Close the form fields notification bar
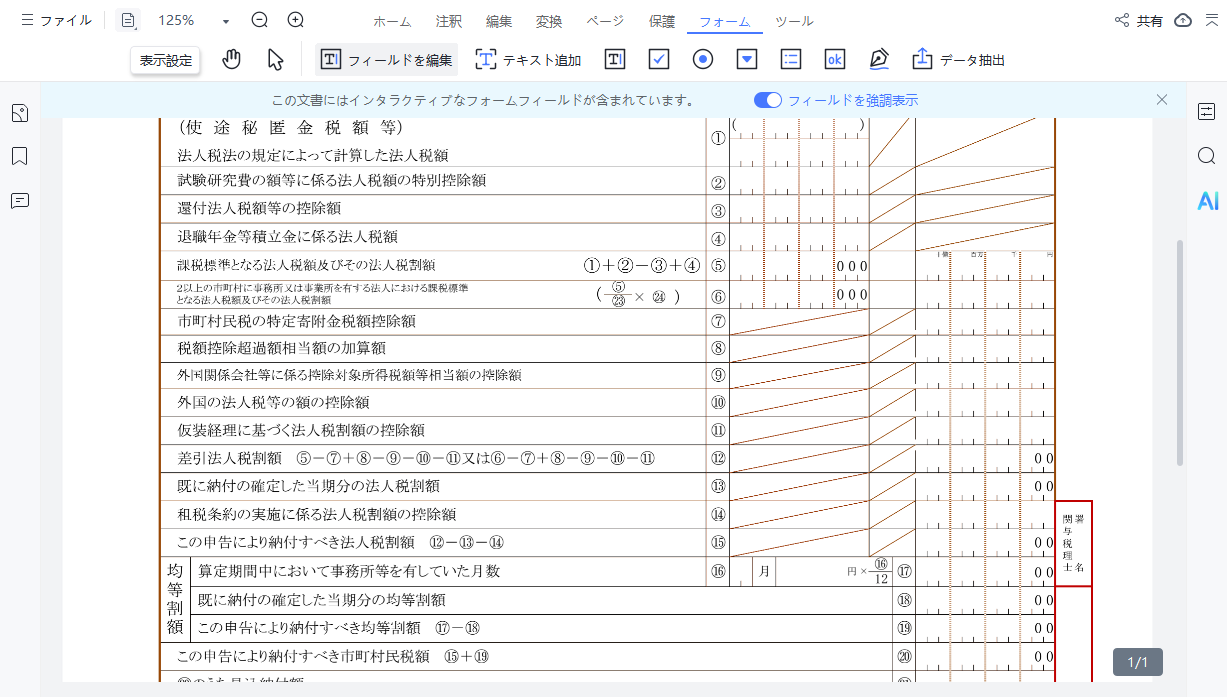This screenshot has width=1227, height=697. (1162, 100)
